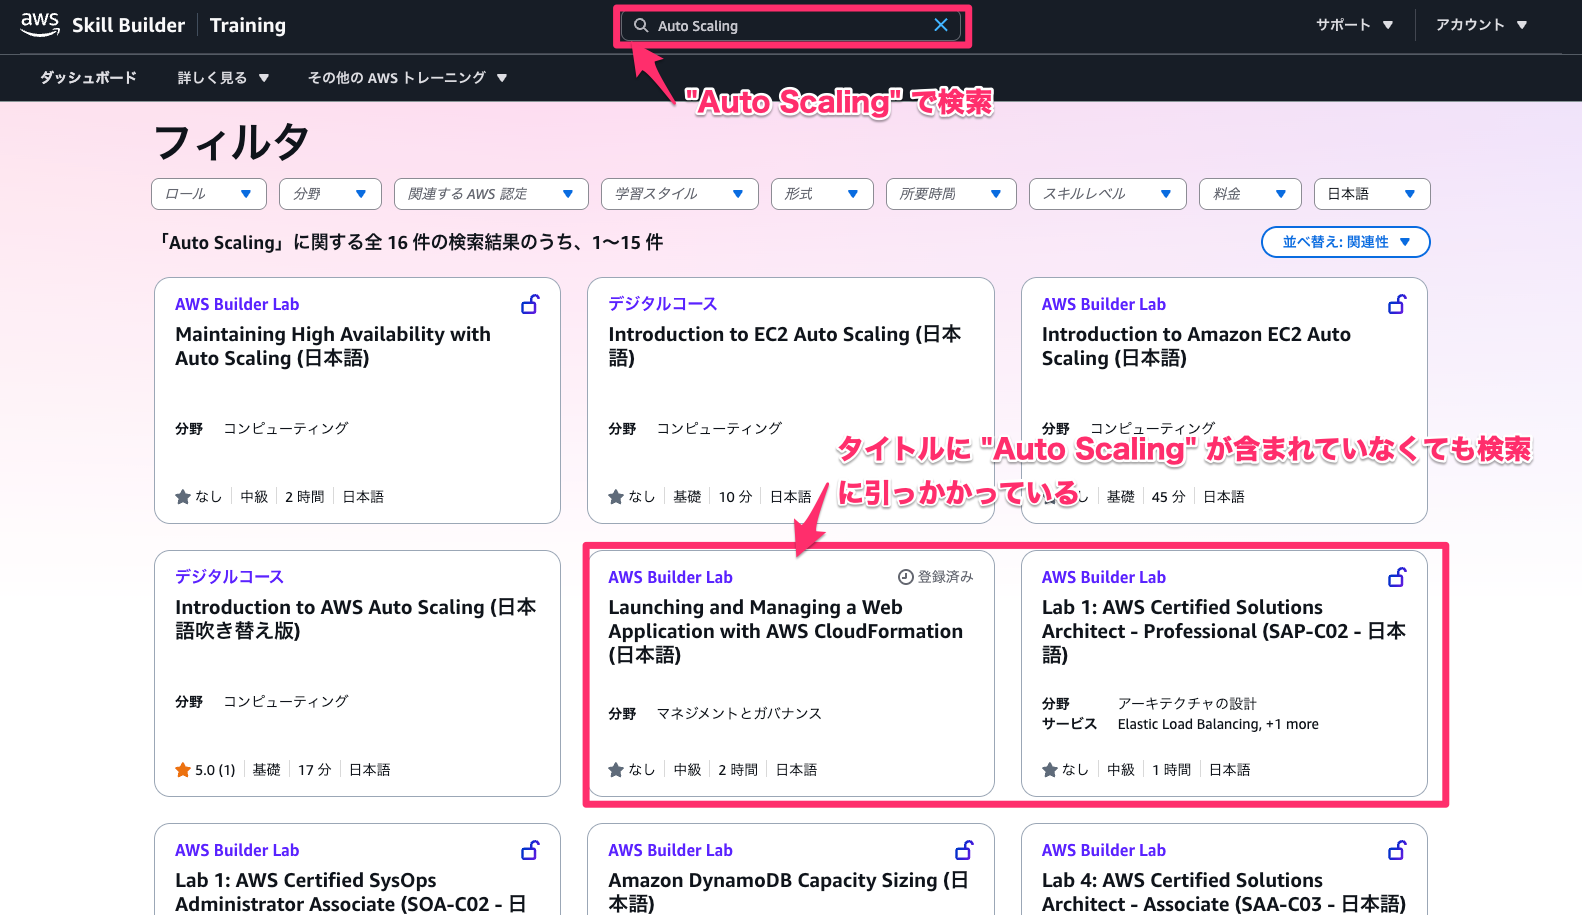This screenshot has width=1582, height=915.
Task: Open the ロール filter dropdown
Action: [209, 194]
